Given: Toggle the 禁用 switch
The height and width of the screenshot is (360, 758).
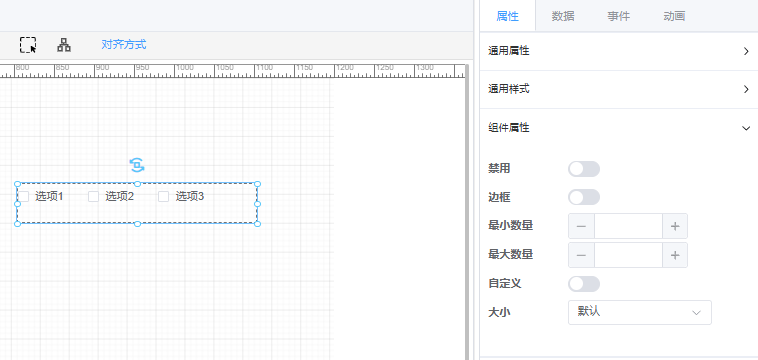Looking at the screenshot, I should [x=584, y=169].
